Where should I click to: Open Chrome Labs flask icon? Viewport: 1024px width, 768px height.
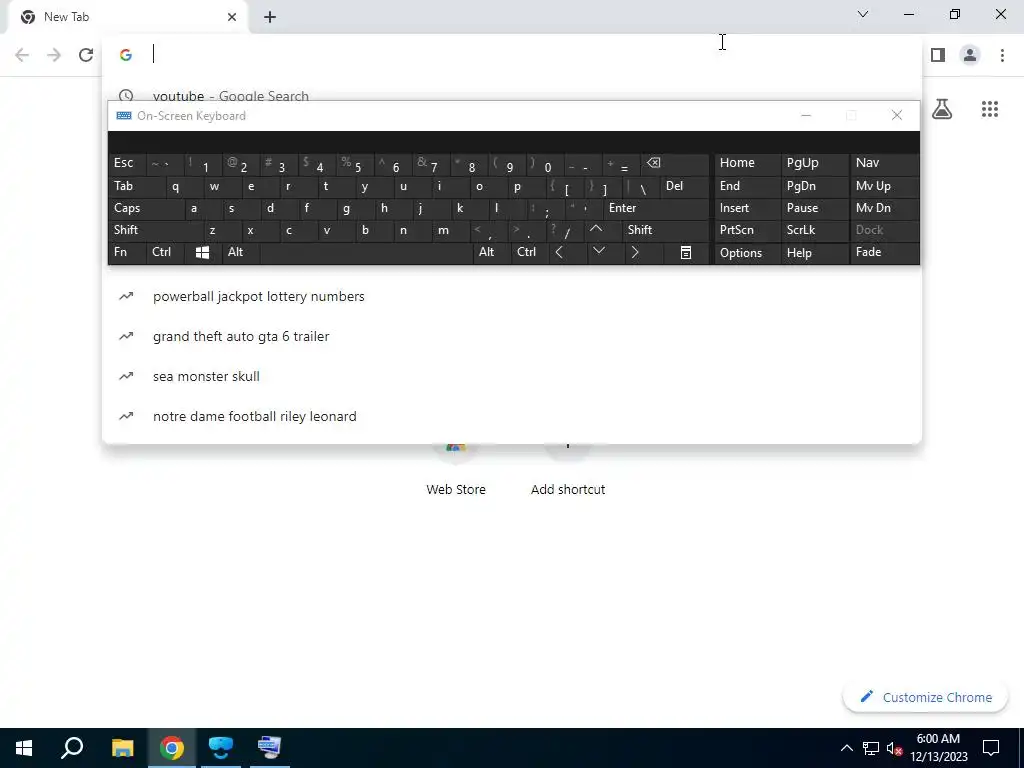(942, 109)
